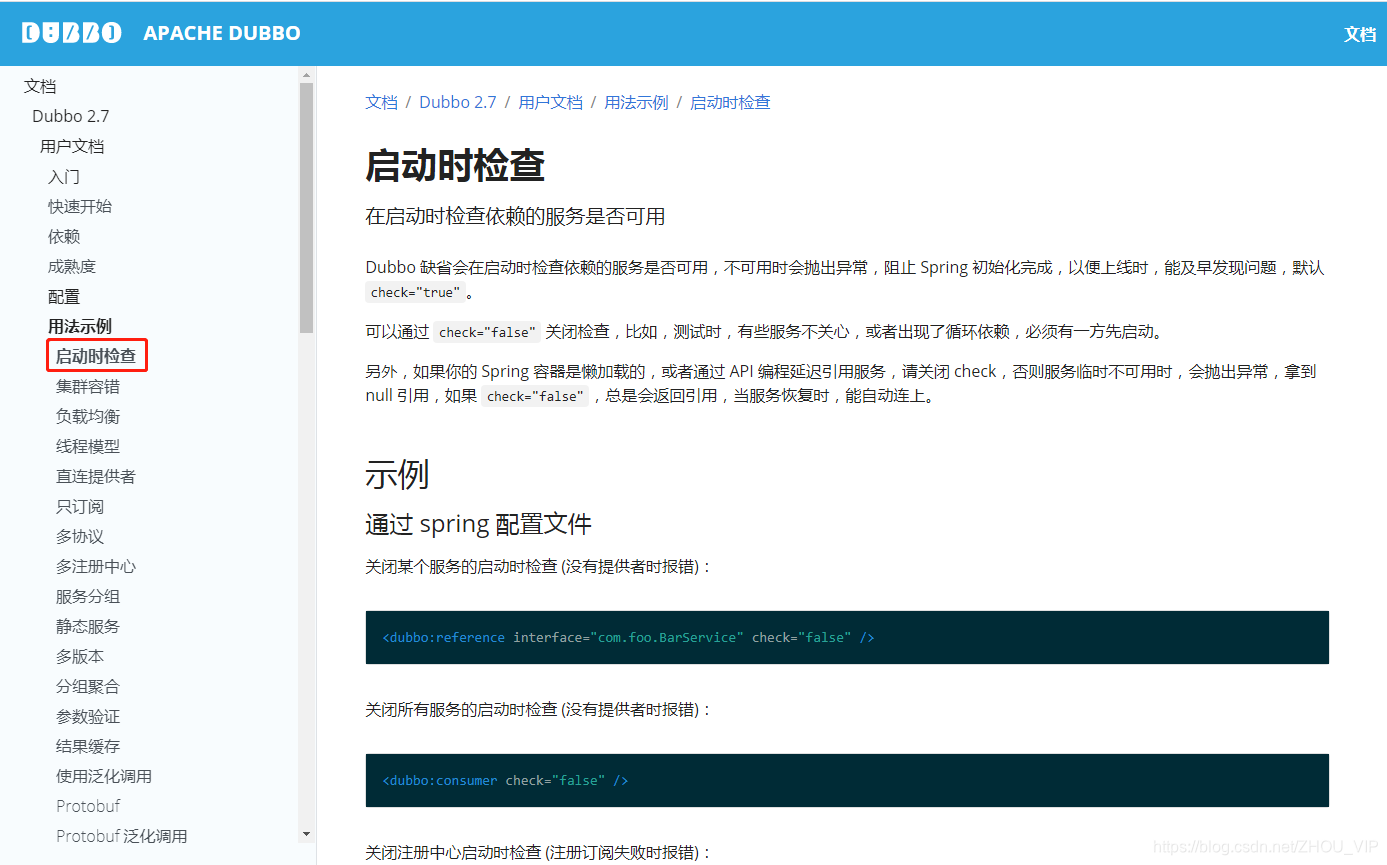1387x865 pixels.
Task: Open 成熟度 sidebar entry
Action: click(72, 266)
